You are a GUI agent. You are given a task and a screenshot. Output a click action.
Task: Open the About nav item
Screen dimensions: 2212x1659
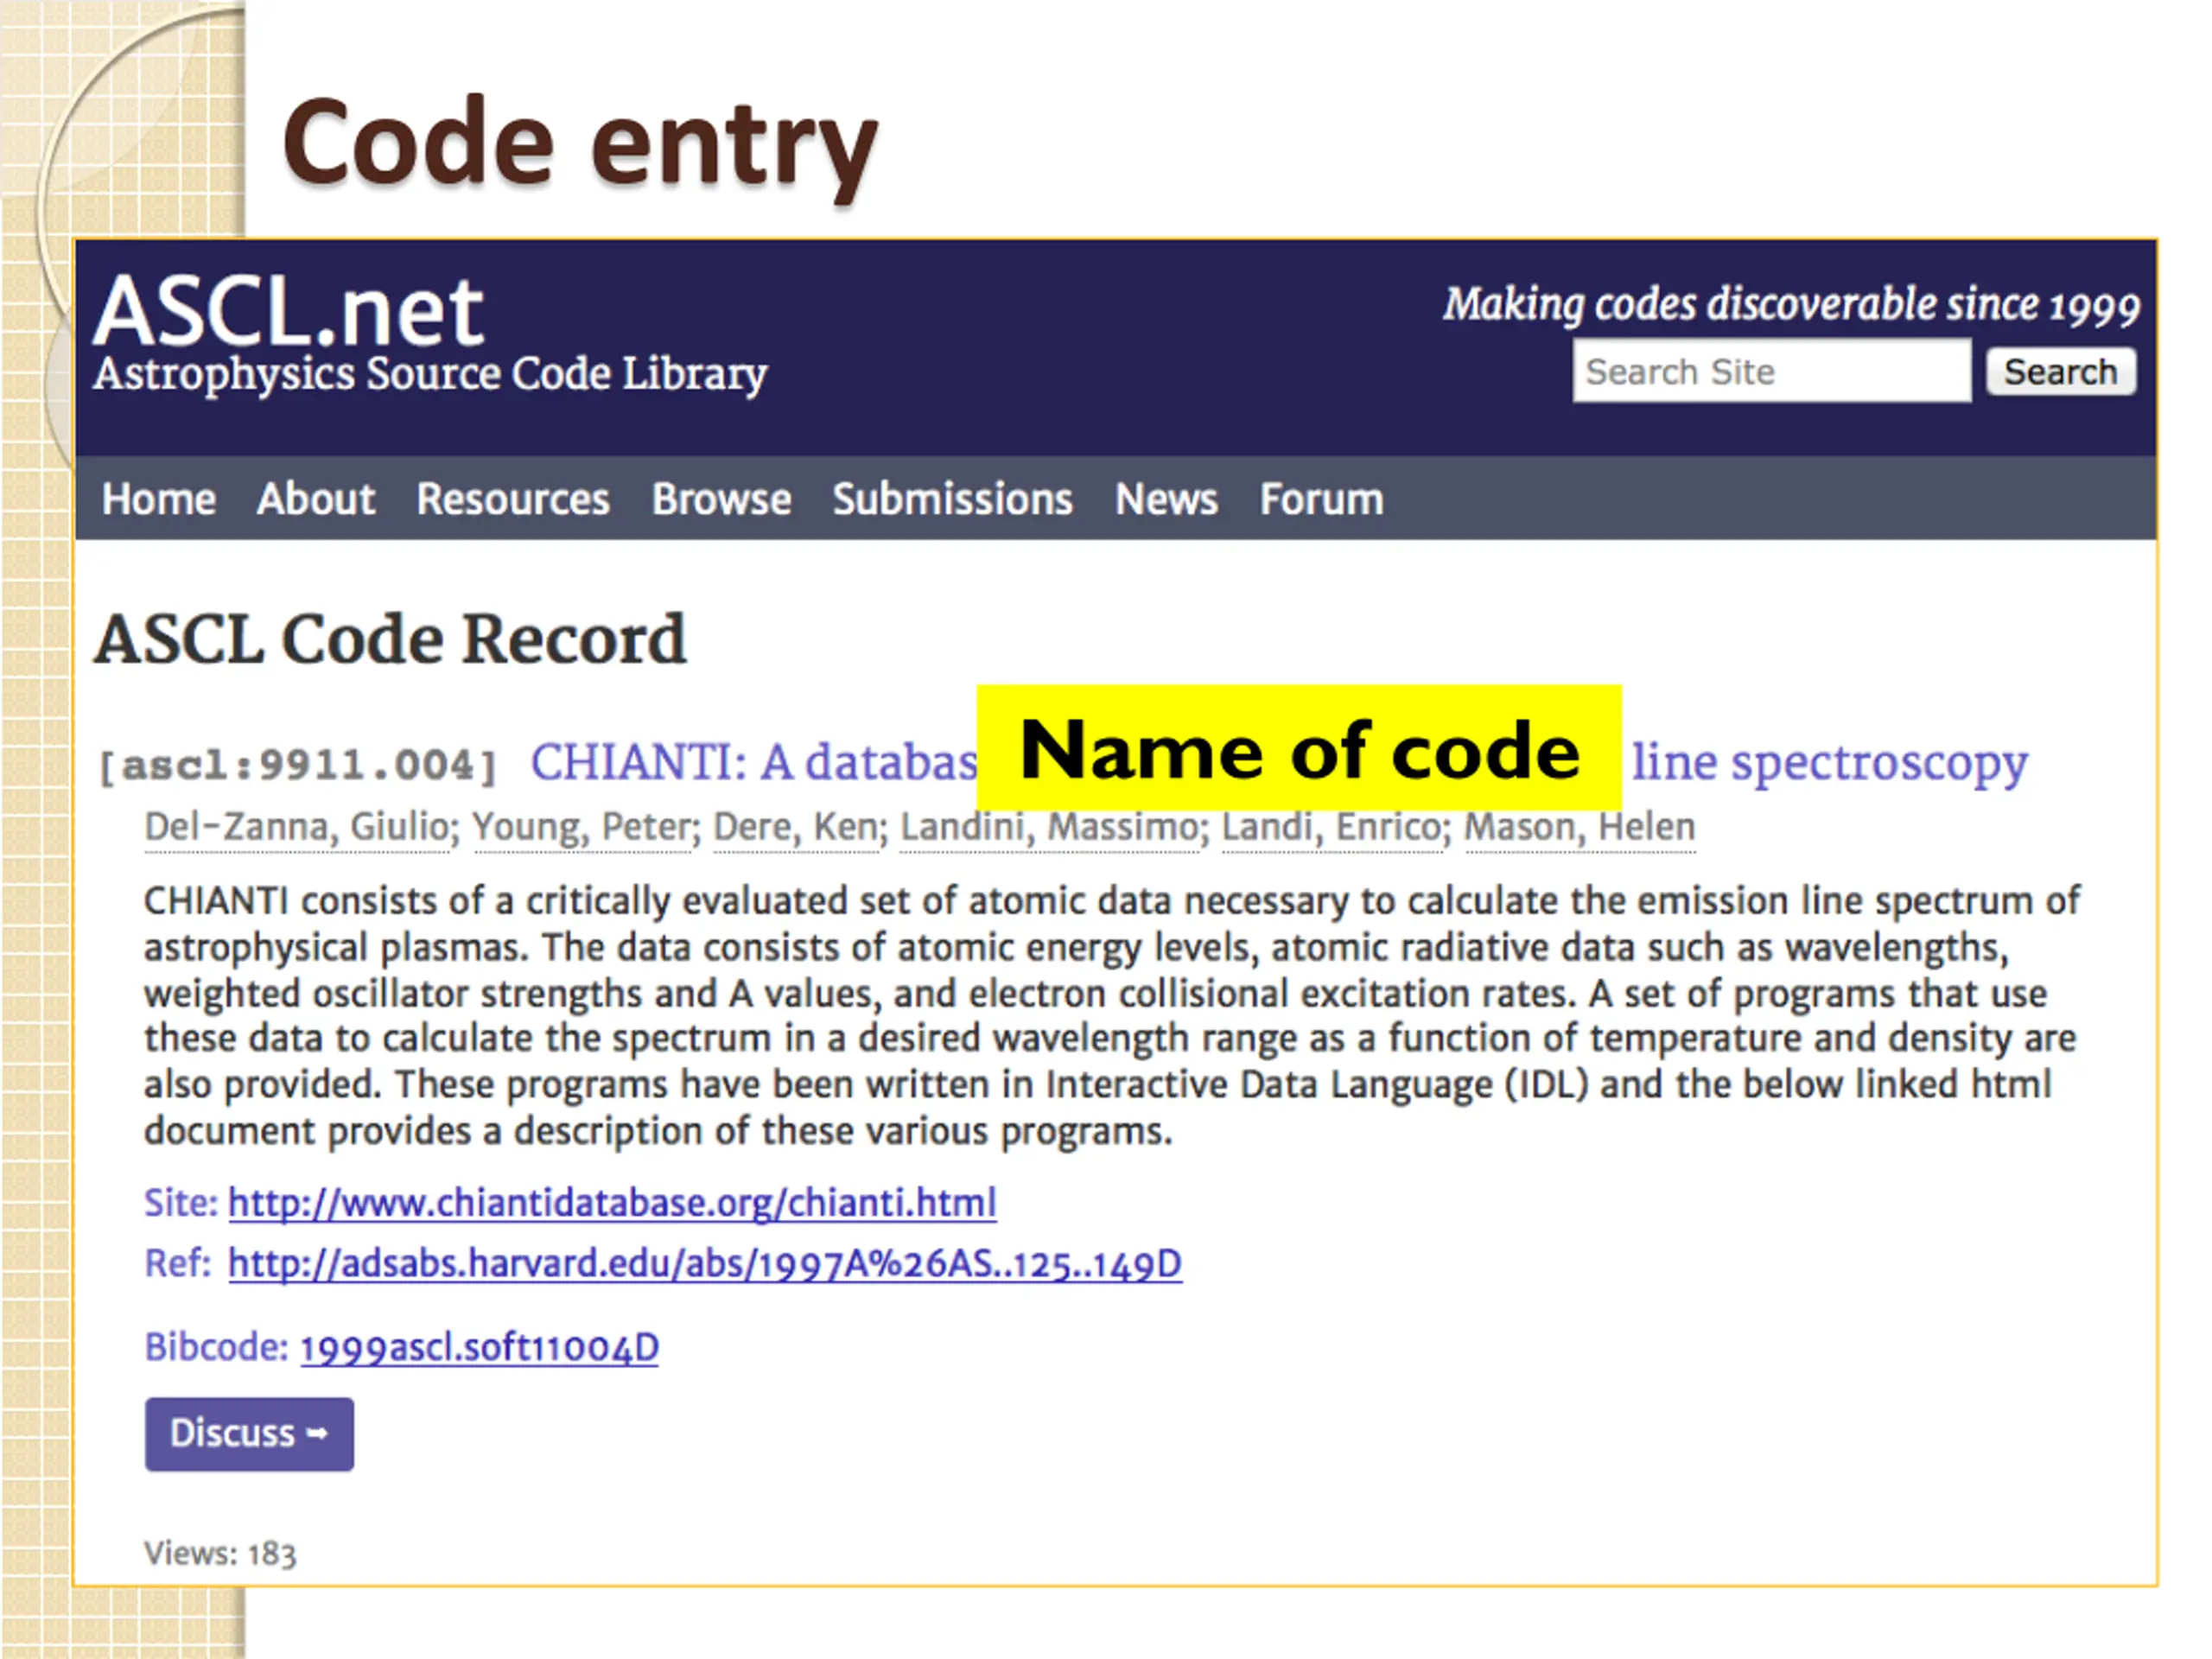[x=316, y=498]
